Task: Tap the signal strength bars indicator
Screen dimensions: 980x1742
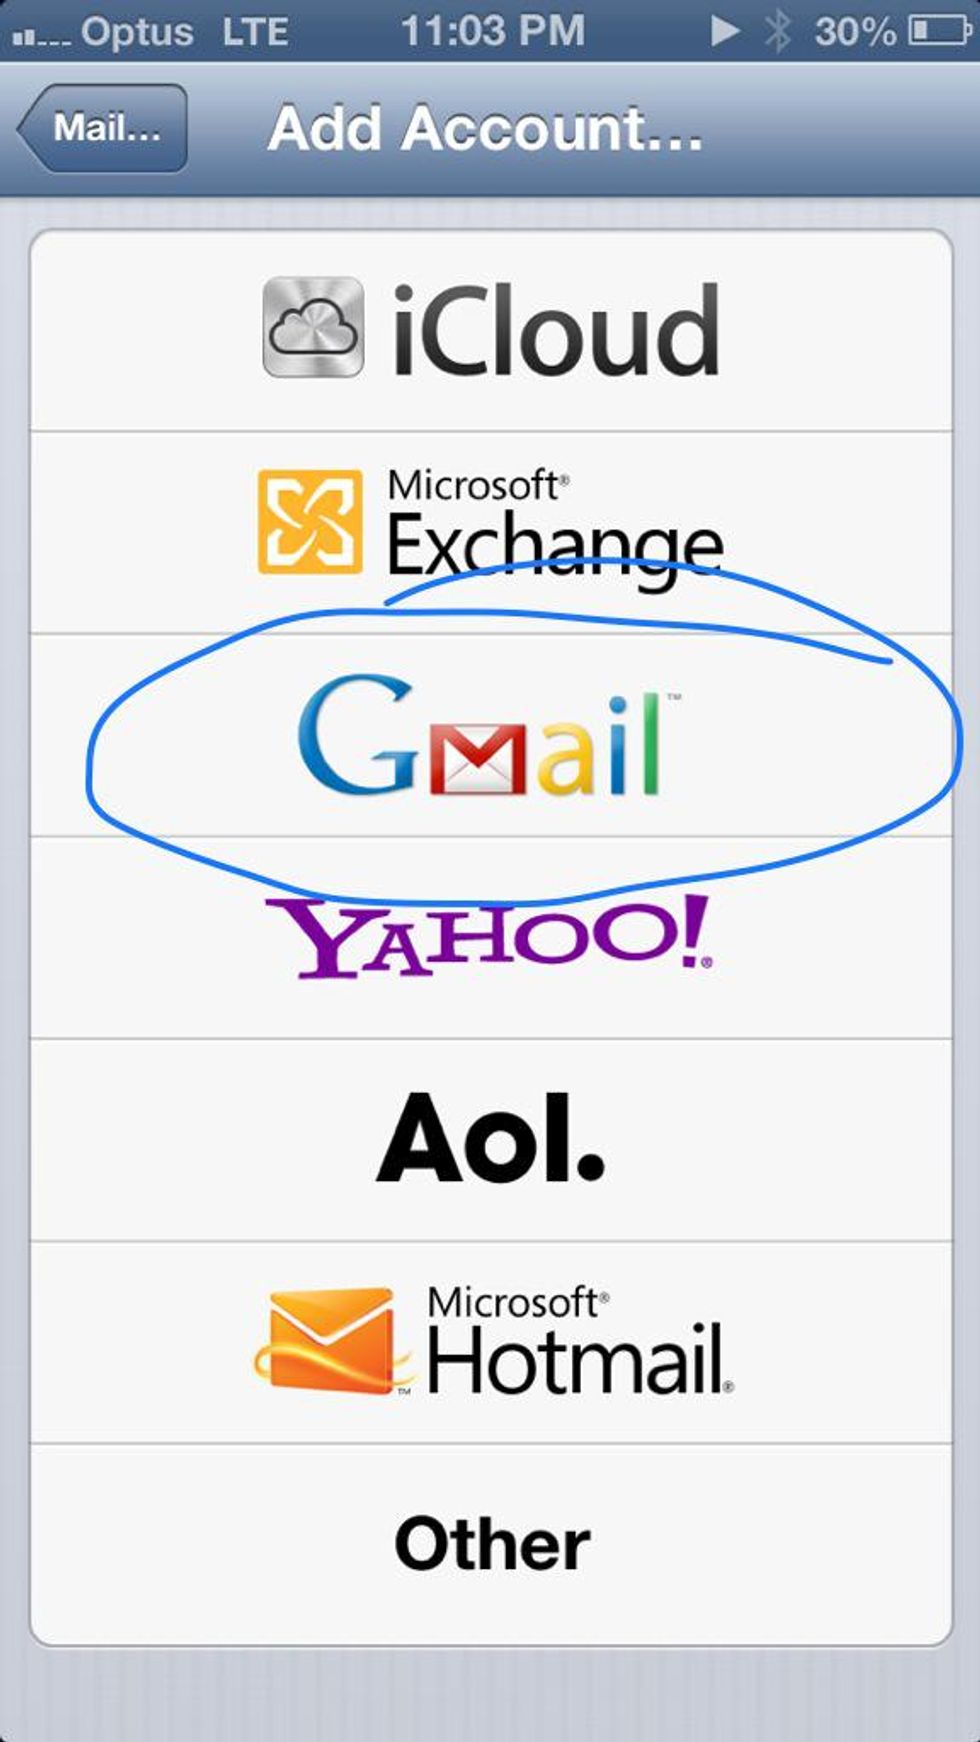Action: pos(40,38)
